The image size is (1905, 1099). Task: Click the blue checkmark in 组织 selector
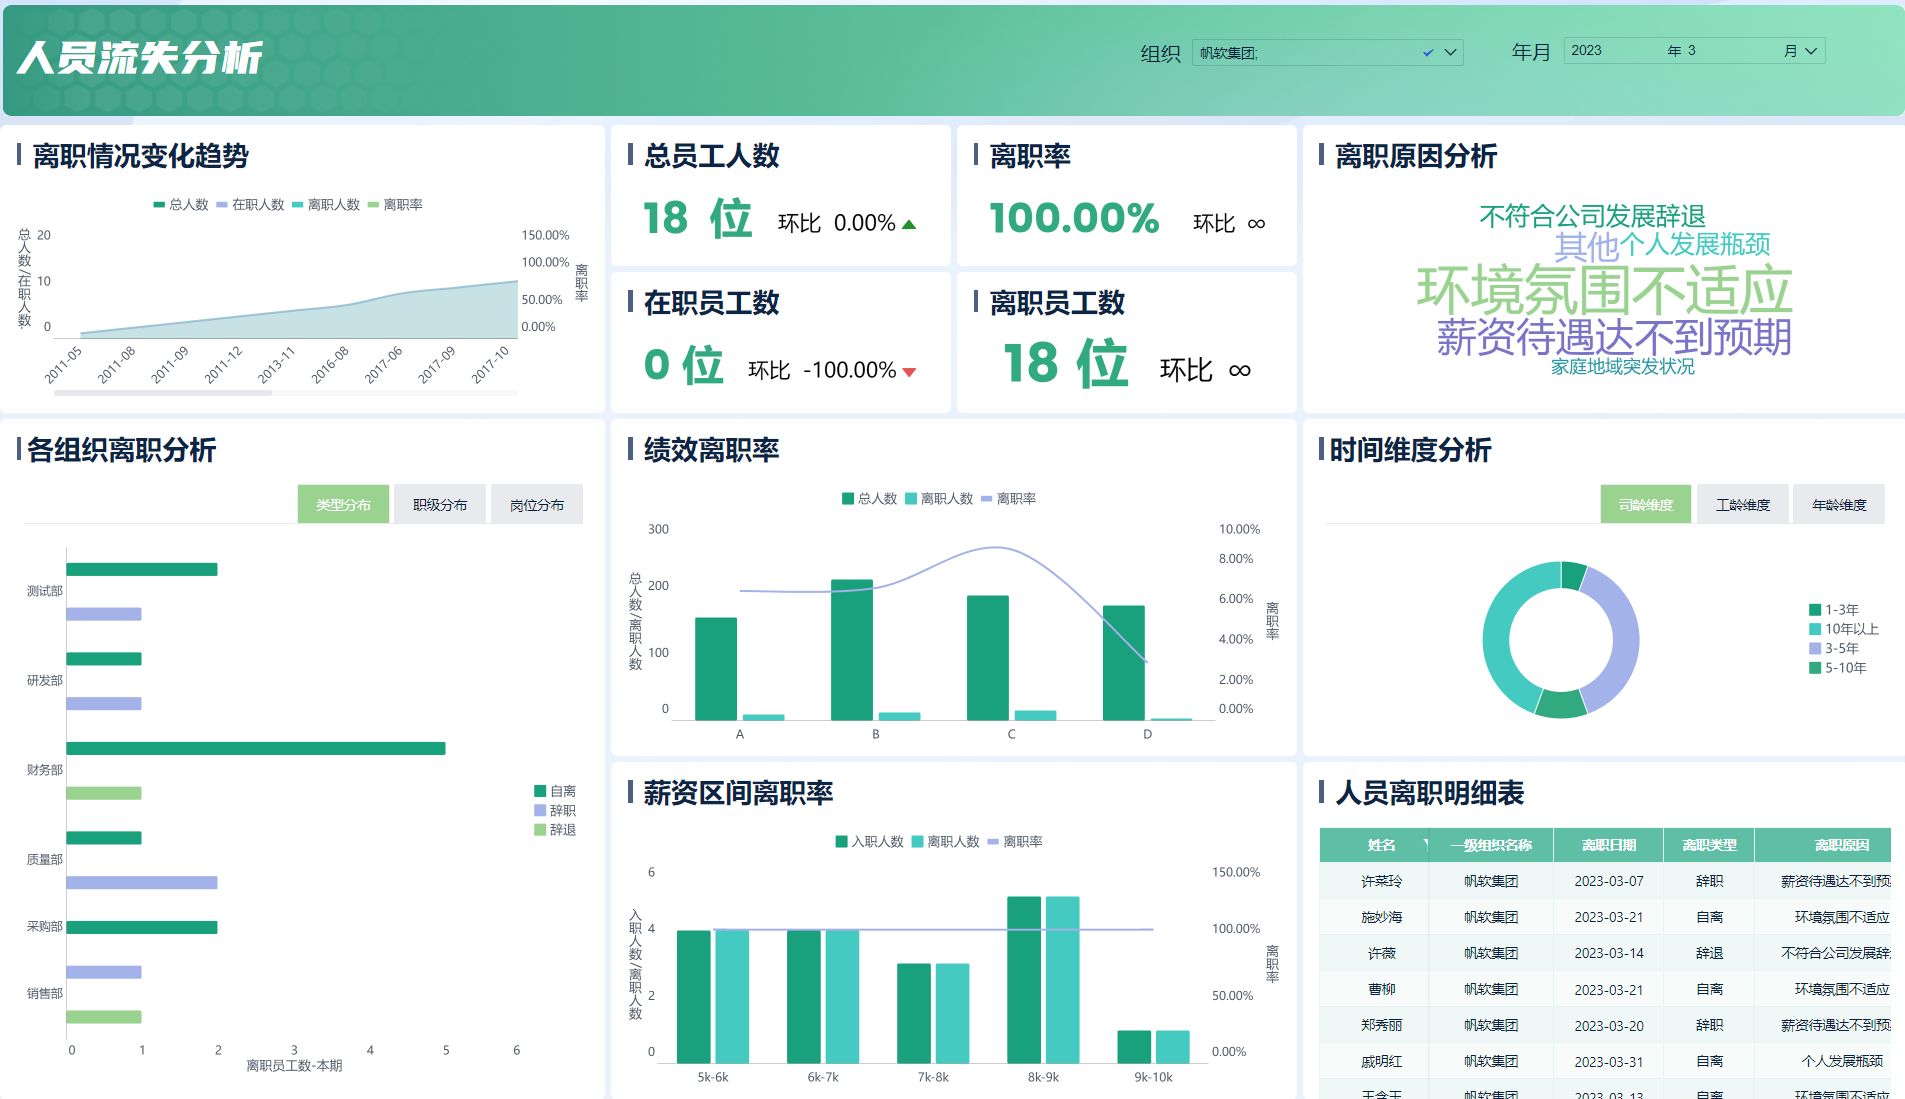(x=1428, y=53)
